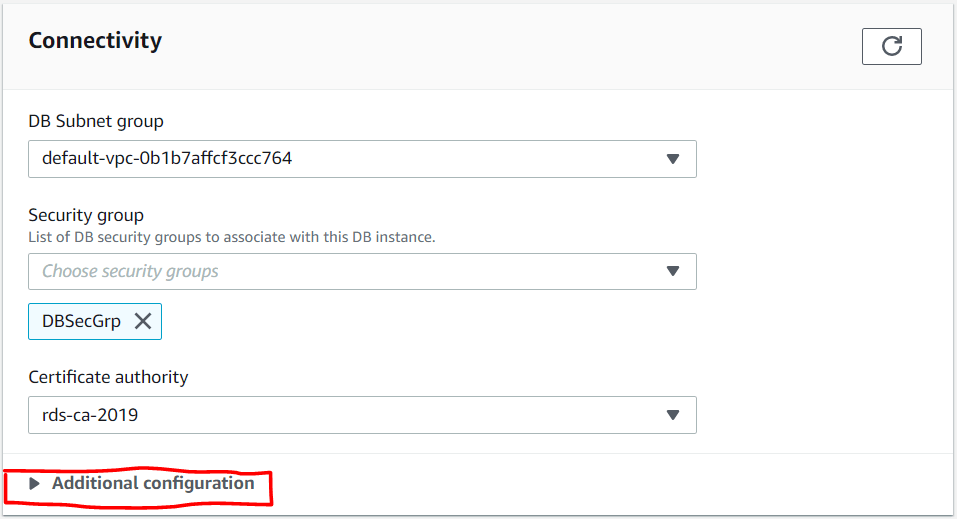This screenshot has width=957, height=519.
Task: Click the Security group dropdown arrow
Action: (x=673, y=271)
